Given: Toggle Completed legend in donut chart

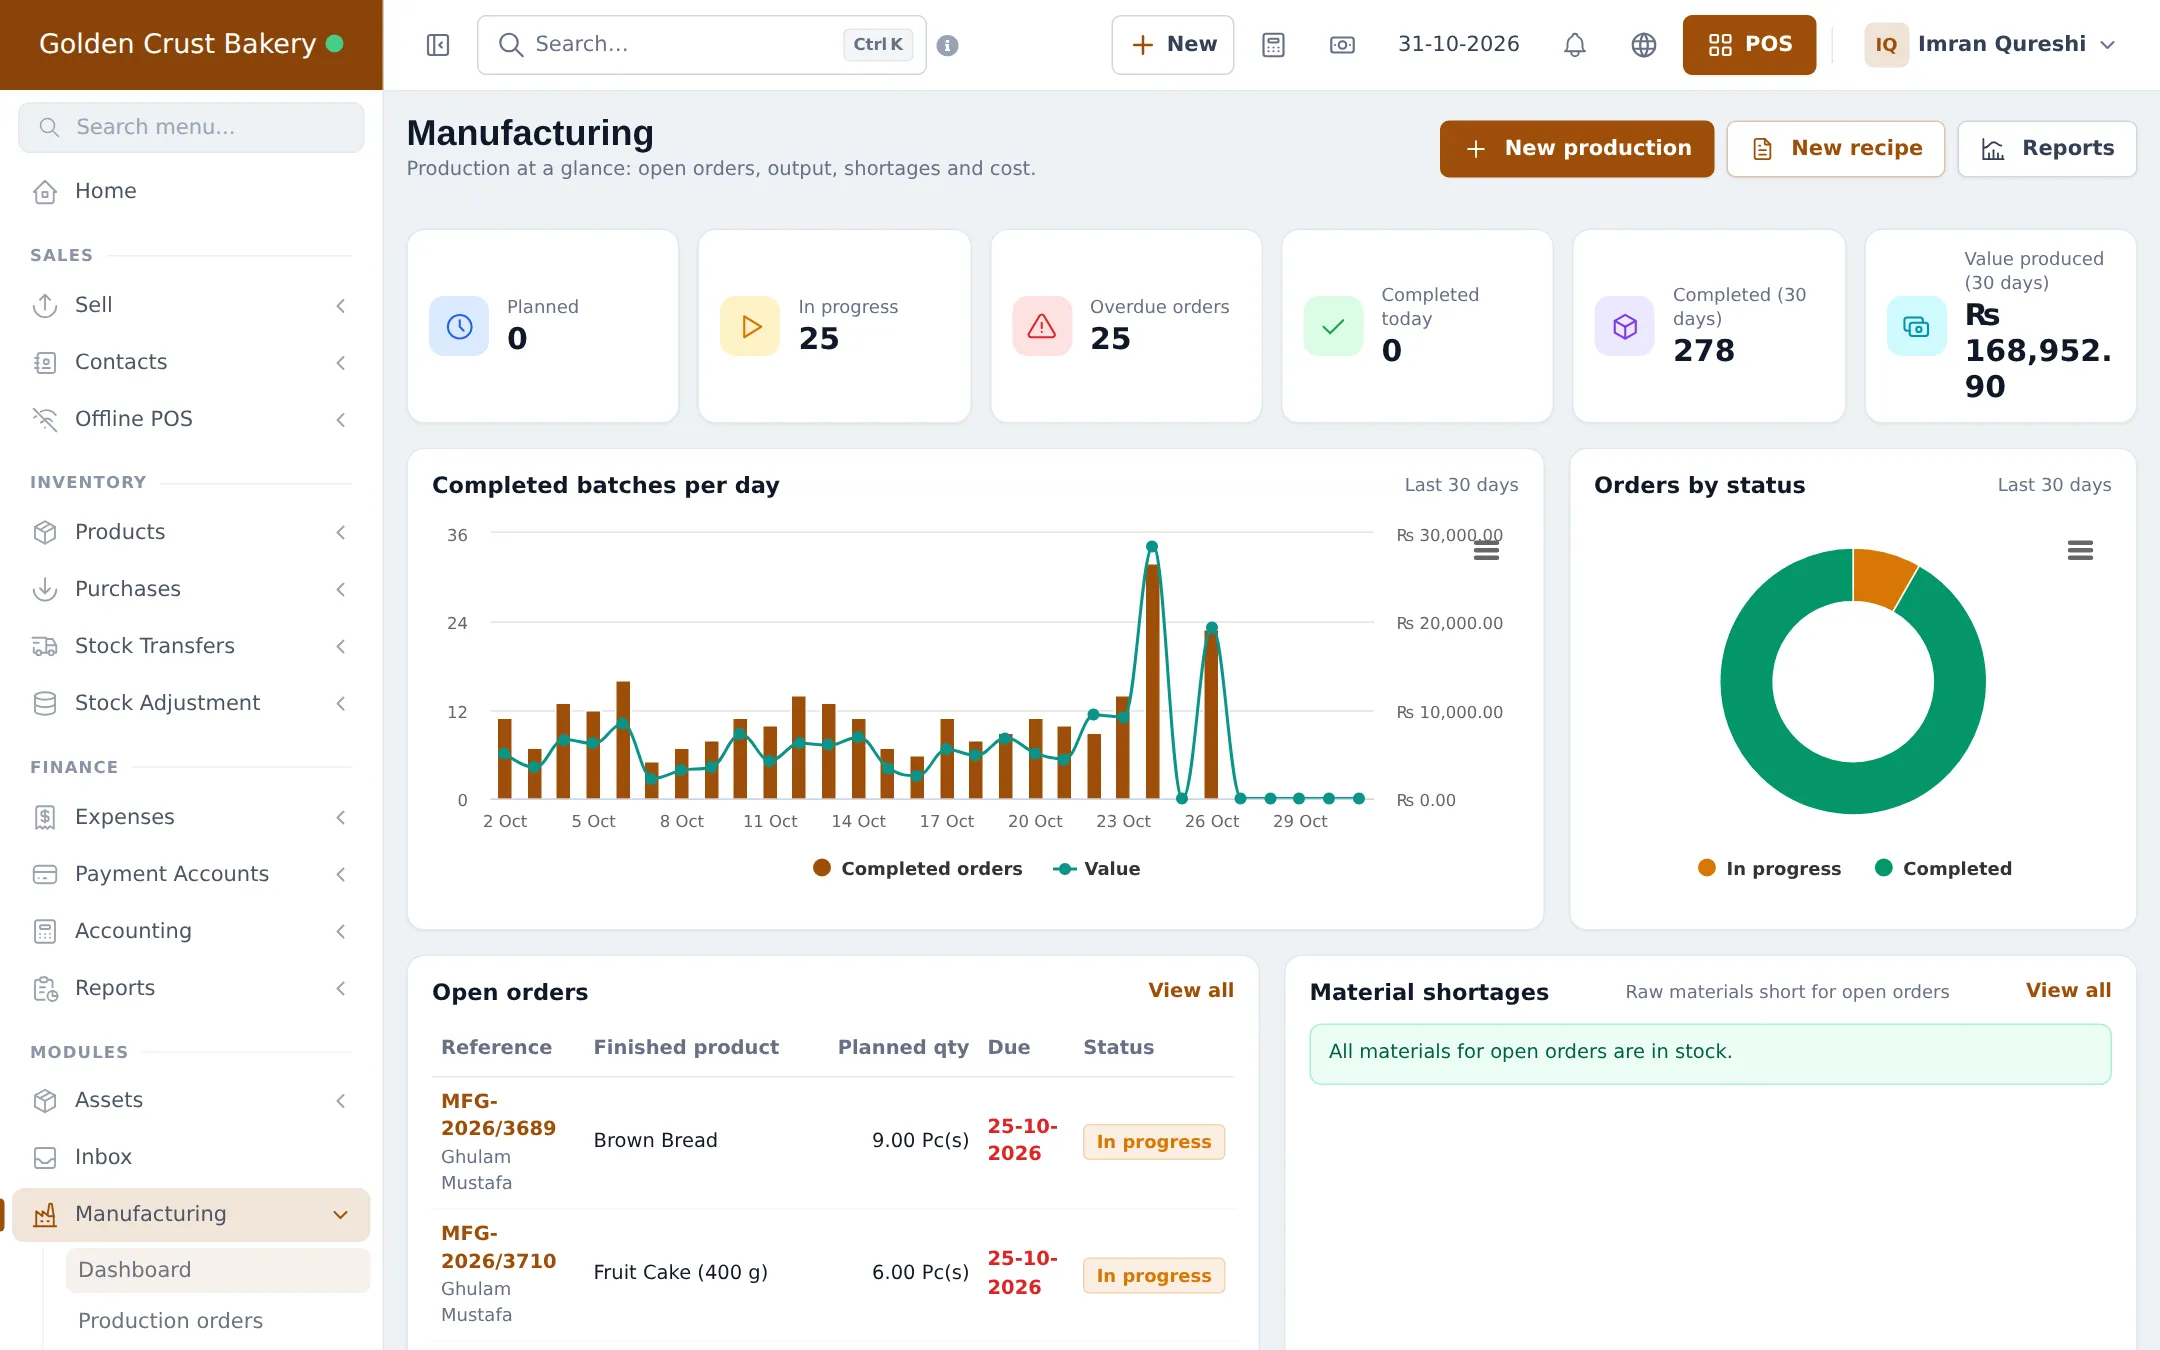Looking at the screenshot, I should [1943, 868].
